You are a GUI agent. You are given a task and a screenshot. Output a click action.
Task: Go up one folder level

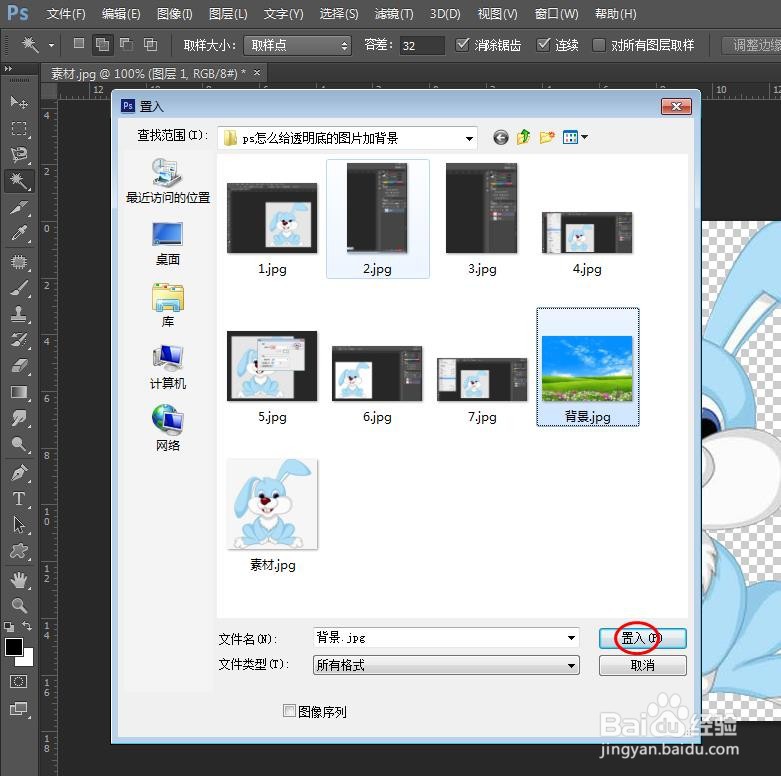pos(523,137)
